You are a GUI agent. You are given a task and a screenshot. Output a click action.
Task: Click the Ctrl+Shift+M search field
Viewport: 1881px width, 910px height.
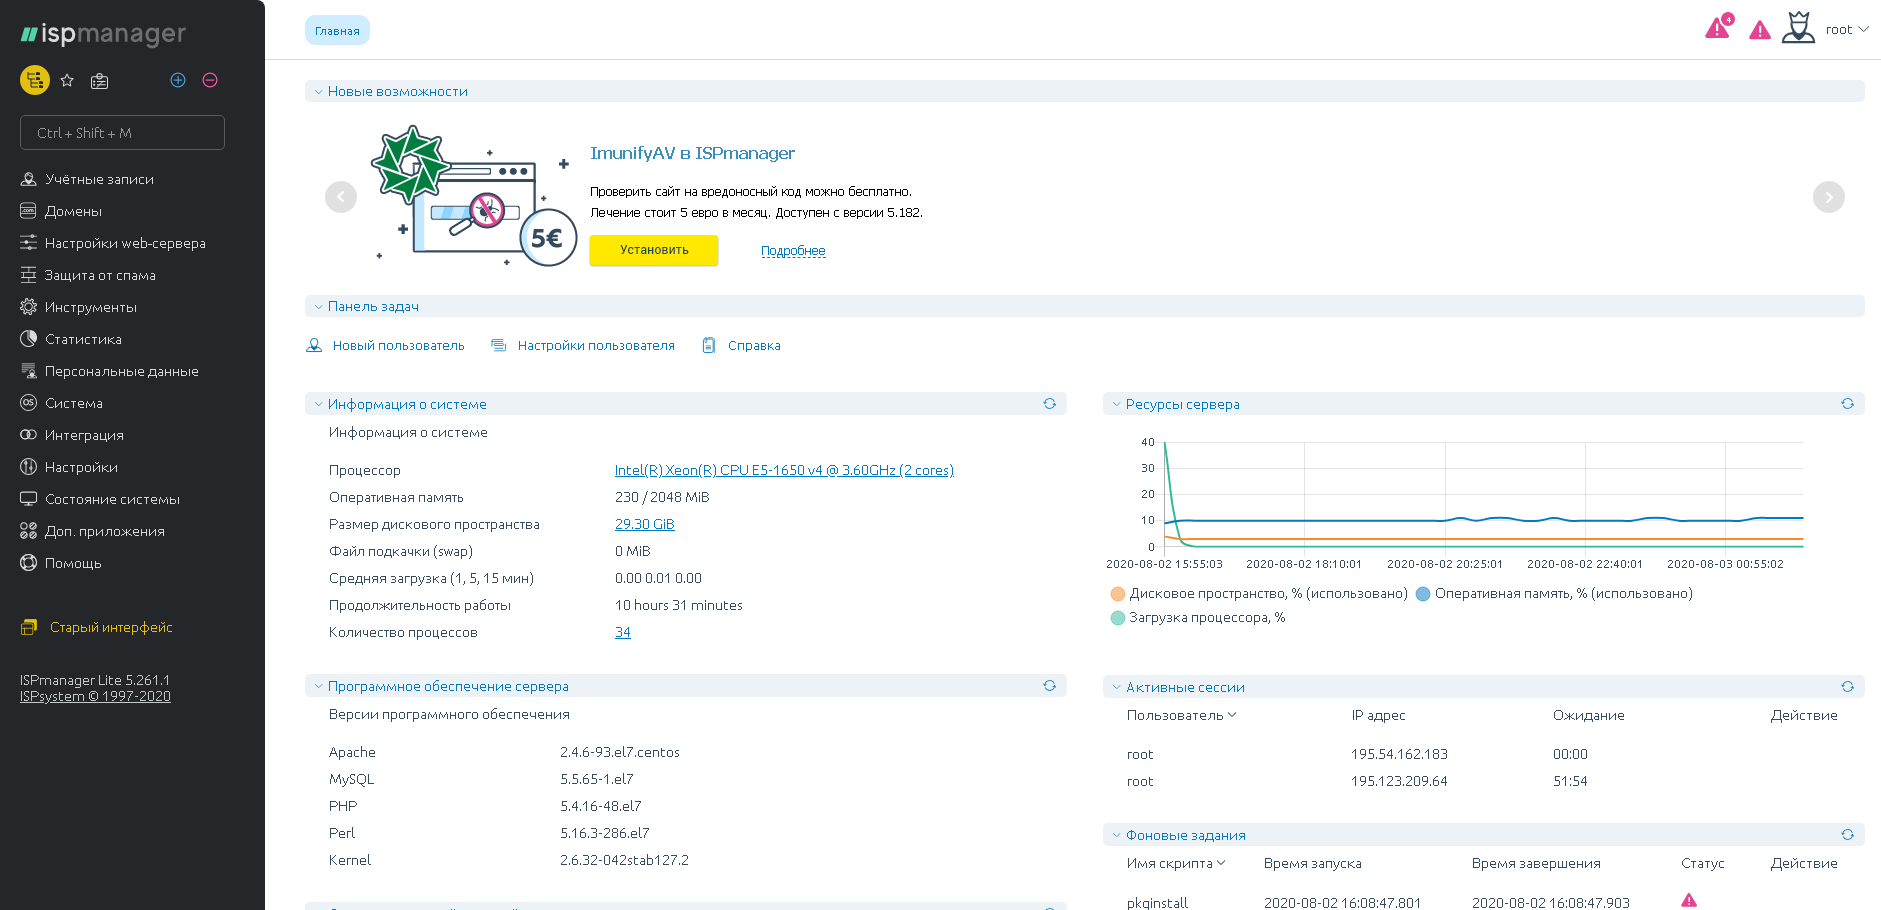pyautogui.click(x=122, y=133)
